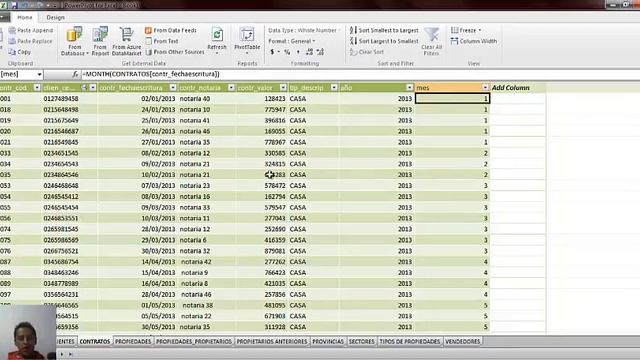Screen dimensions: 640x360
Task: Select the CONTRATOS sheet tab
Action: coord(95,341)
